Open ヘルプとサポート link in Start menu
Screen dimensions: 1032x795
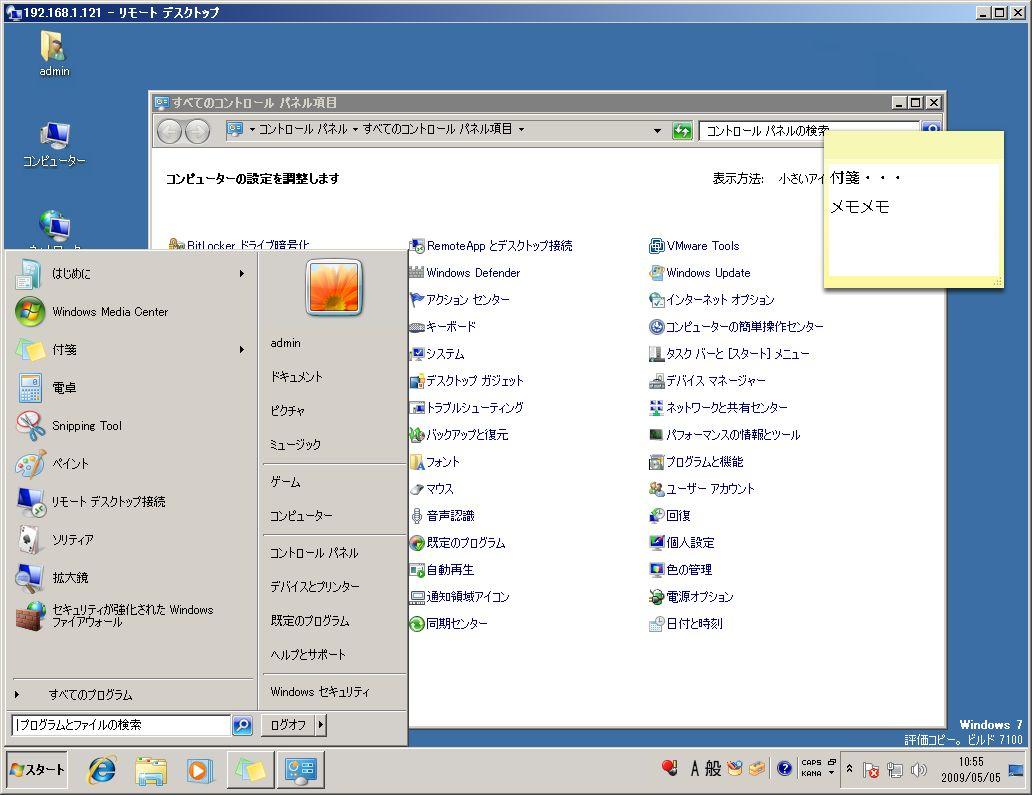pyautogui.click(x=308, y=654)
